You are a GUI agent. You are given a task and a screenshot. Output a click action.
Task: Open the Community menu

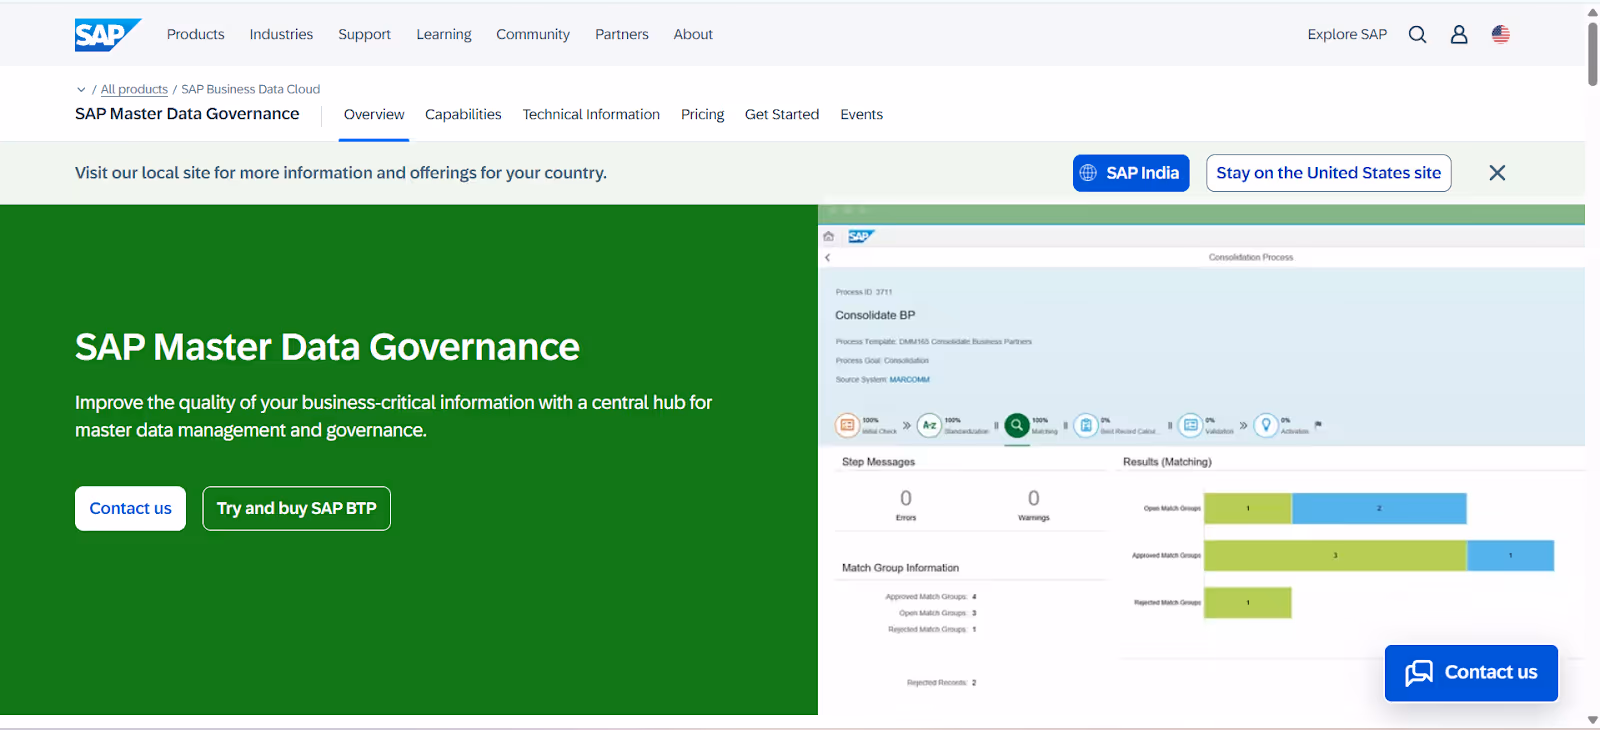pyautogui.click(x=533, y=34)
